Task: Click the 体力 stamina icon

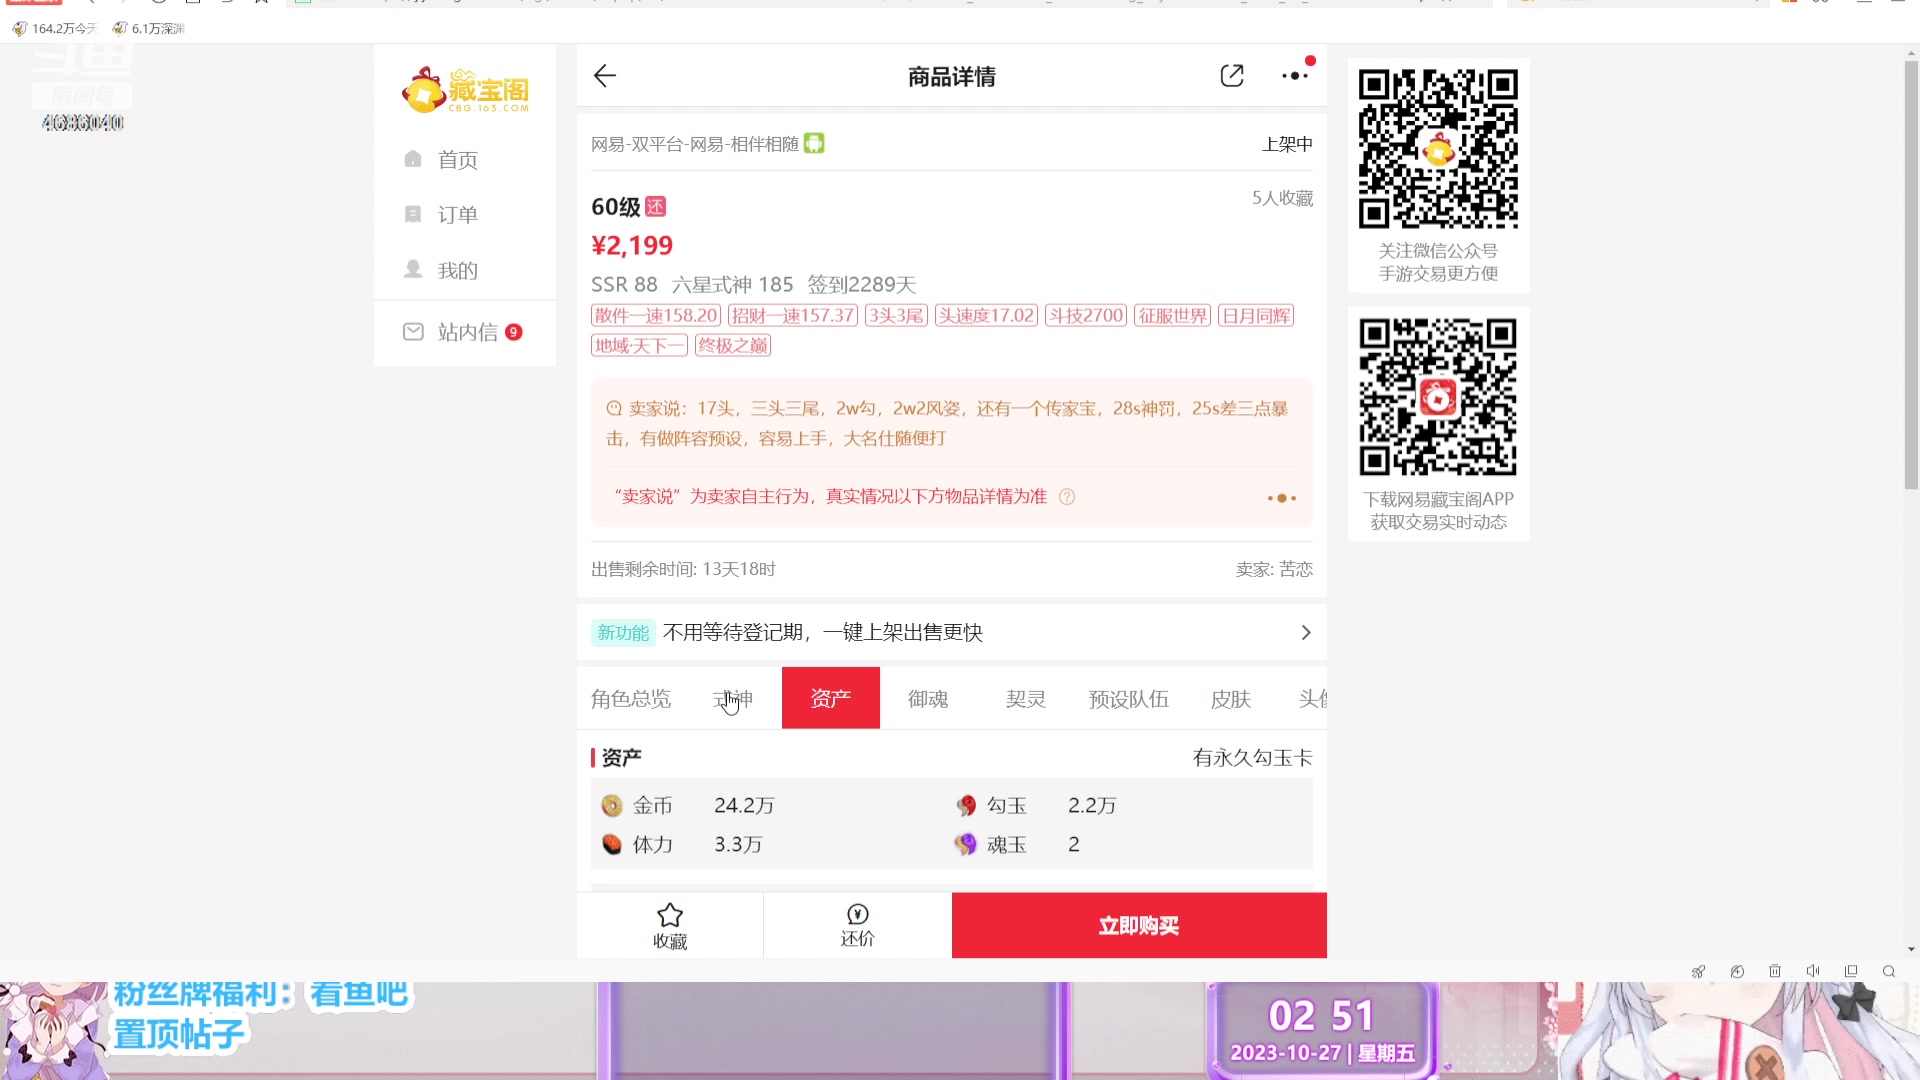Action: [x=612, y=845]
